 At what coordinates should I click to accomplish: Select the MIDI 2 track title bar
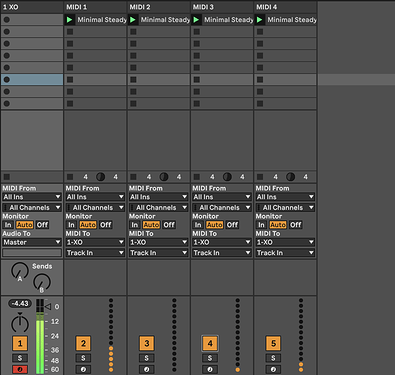[159, 7]
